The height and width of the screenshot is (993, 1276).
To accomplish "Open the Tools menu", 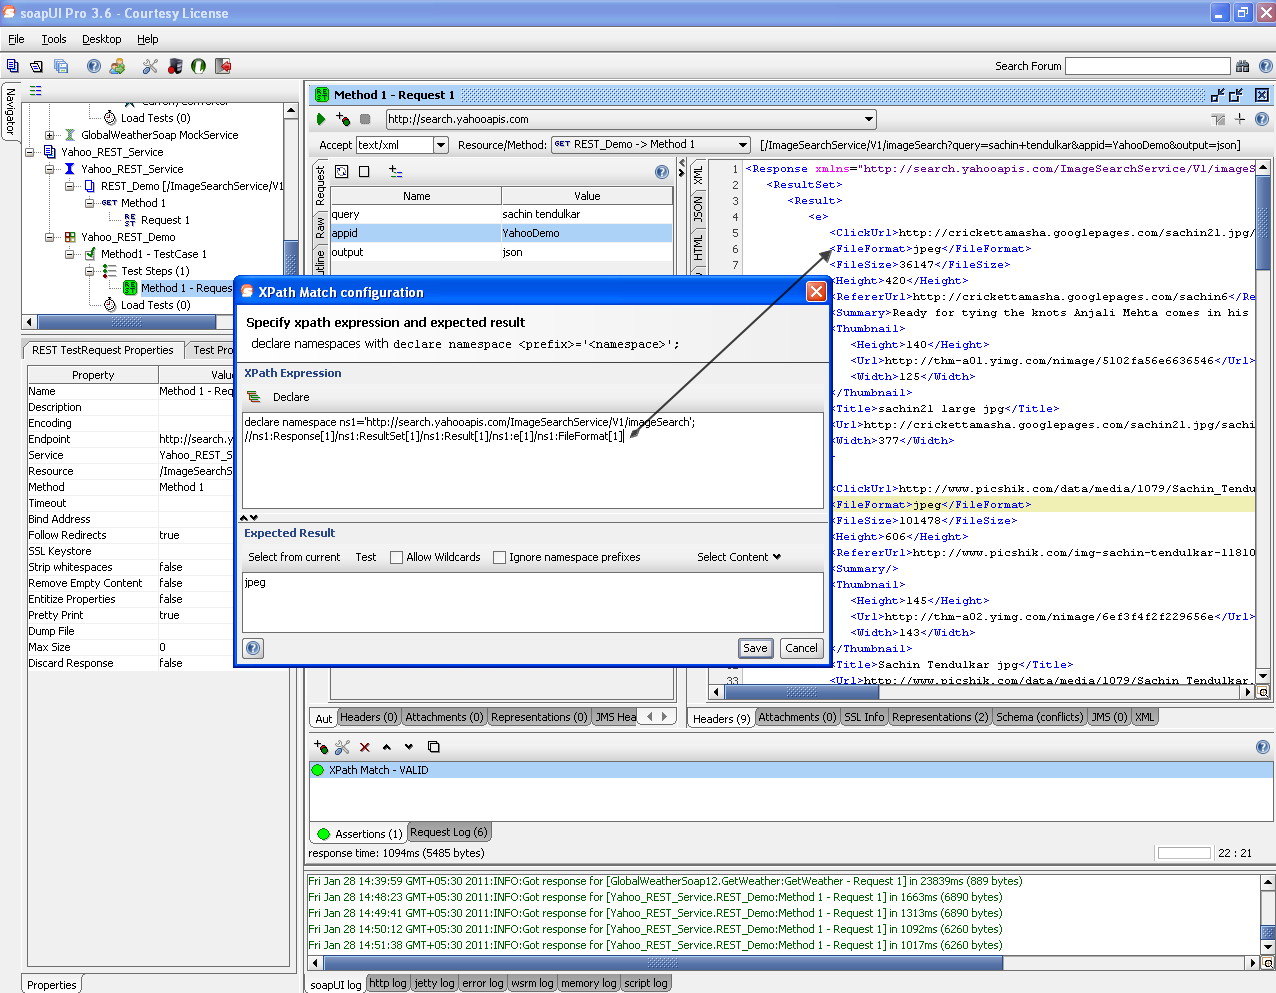I will 54,39.
